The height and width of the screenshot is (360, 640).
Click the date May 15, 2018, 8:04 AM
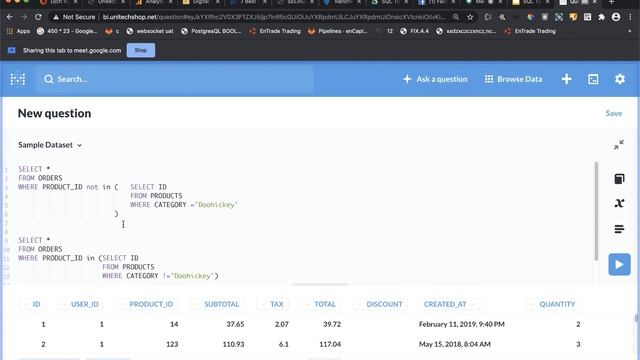click(x=455, y=344)
